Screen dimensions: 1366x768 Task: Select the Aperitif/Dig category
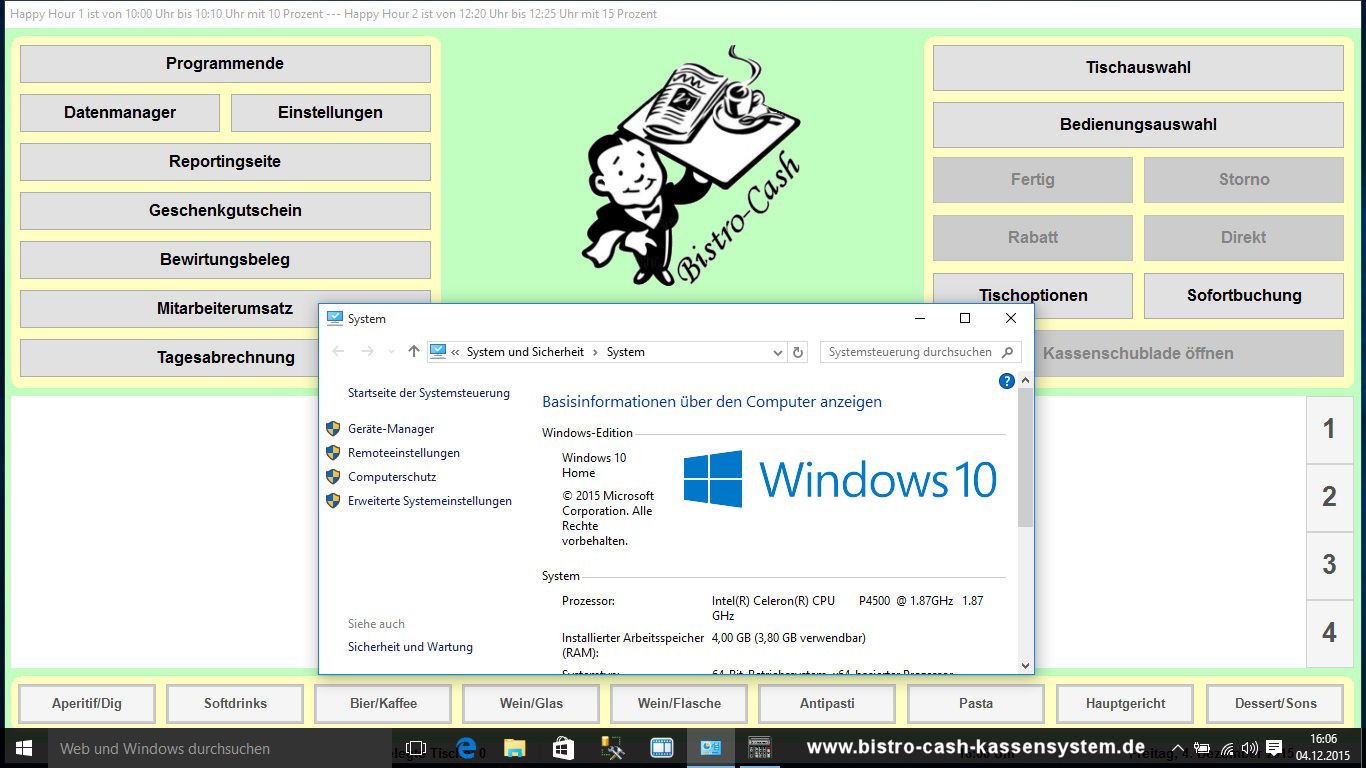tap(87, 703)
